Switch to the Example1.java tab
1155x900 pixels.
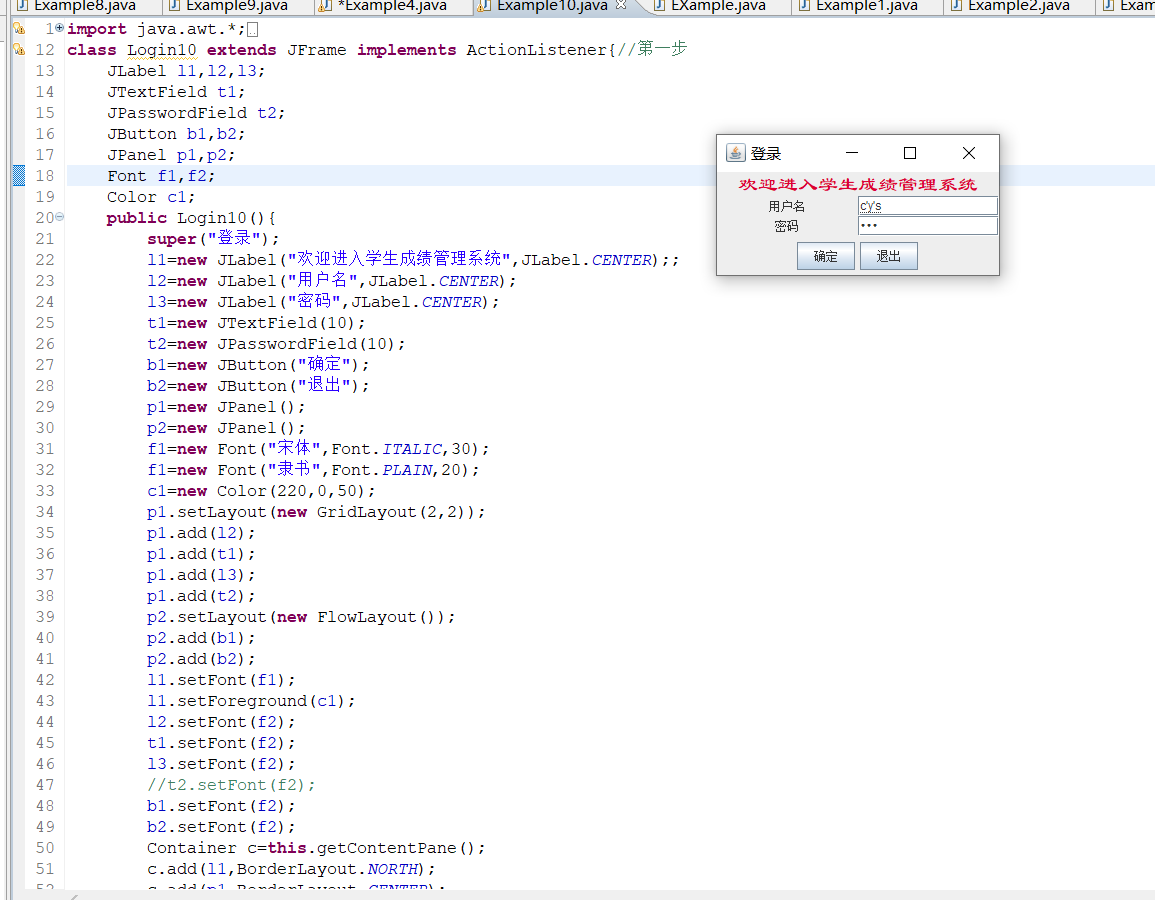866,6
